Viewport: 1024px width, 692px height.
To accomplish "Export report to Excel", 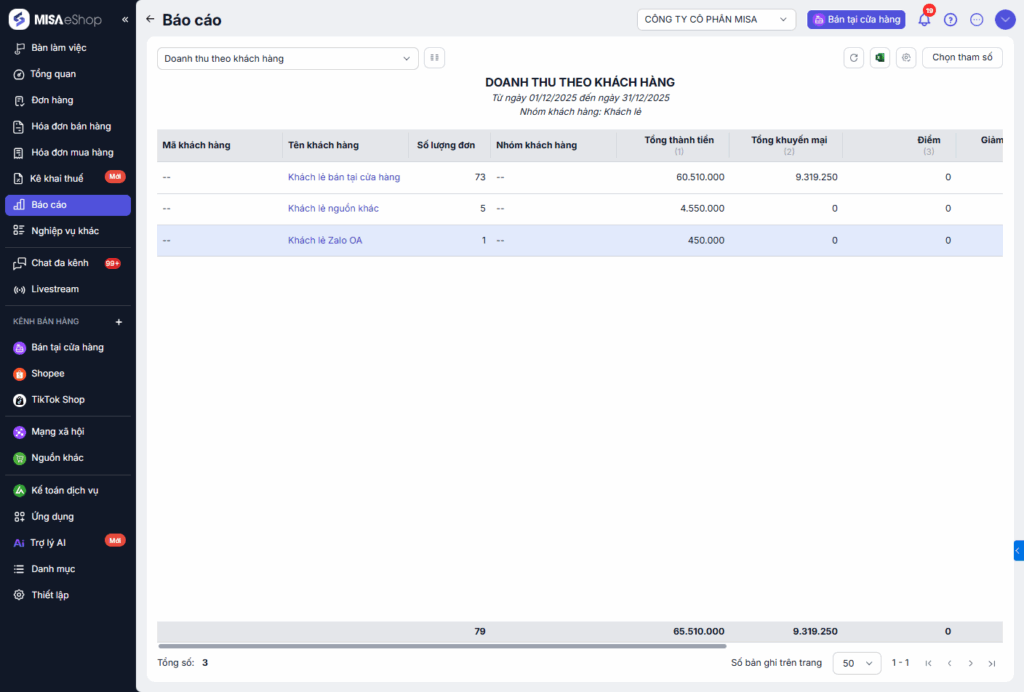I will click(x=879, y=58).
